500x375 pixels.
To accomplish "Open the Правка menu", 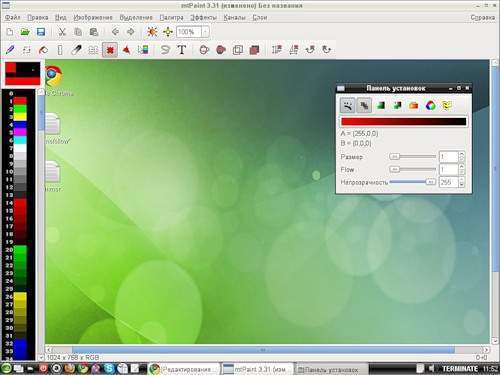I will point(38,17).
